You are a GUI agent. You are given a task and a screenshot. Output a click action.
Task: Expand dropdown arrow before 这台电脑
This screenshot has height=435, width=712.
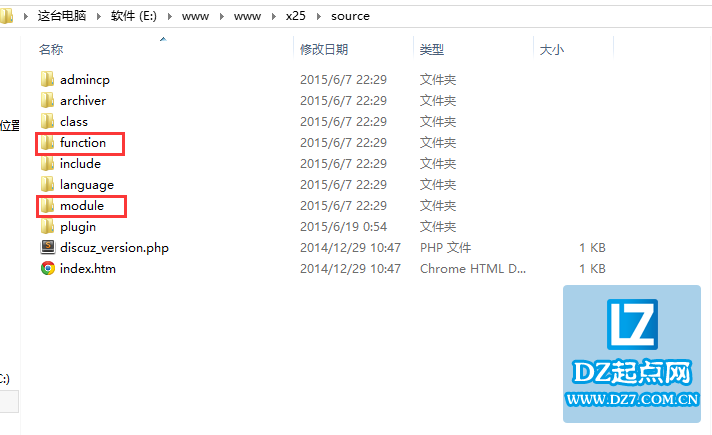point(26,17)
